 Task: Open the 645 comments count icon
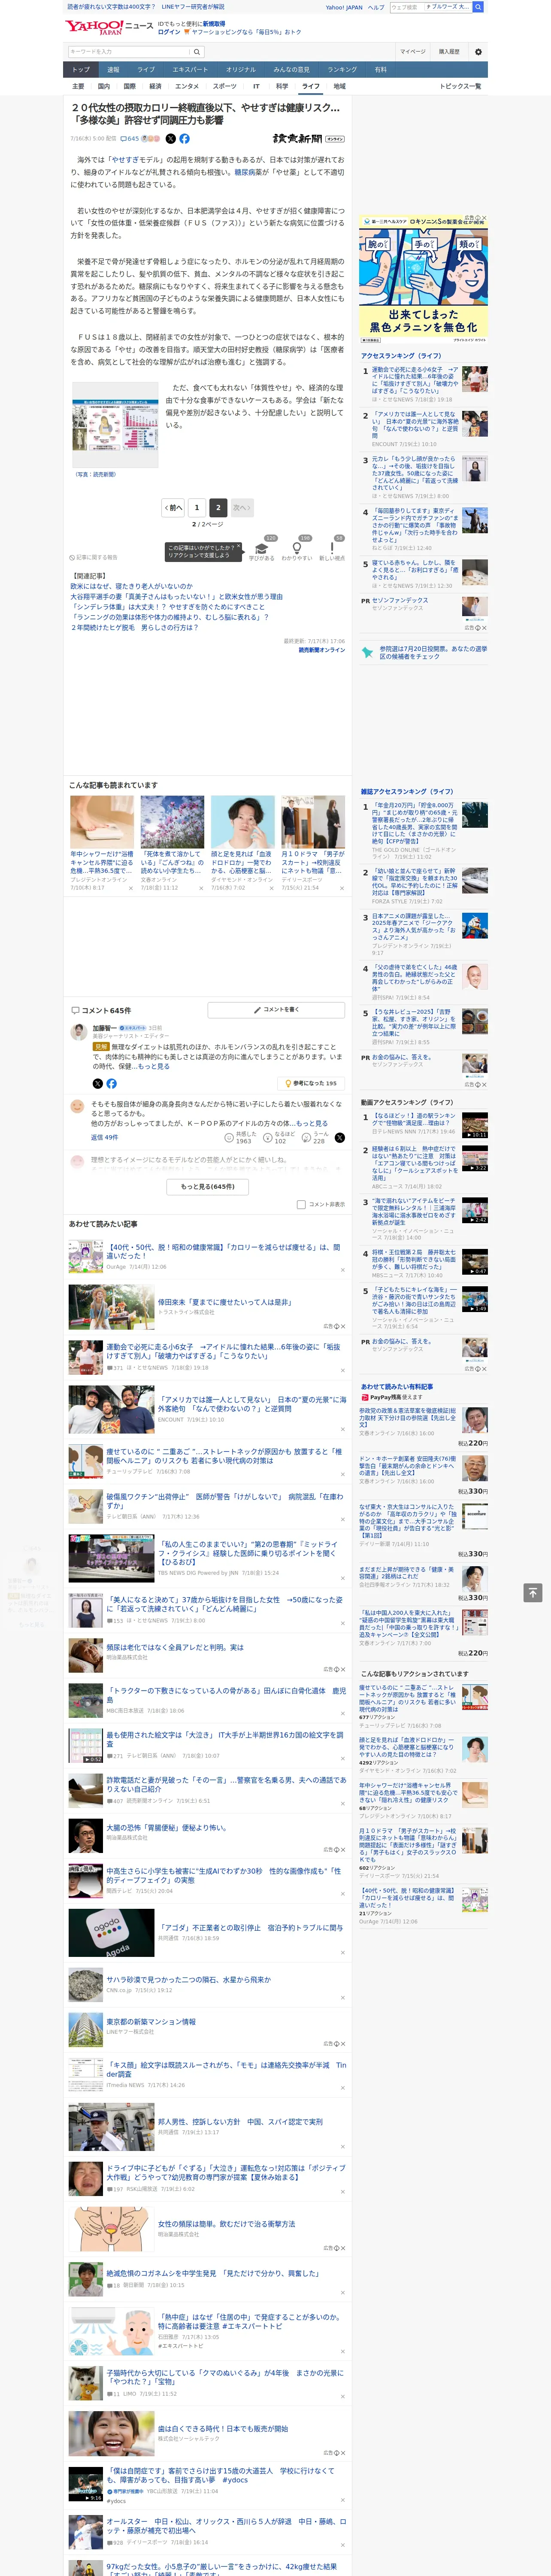tap(130, 139)
